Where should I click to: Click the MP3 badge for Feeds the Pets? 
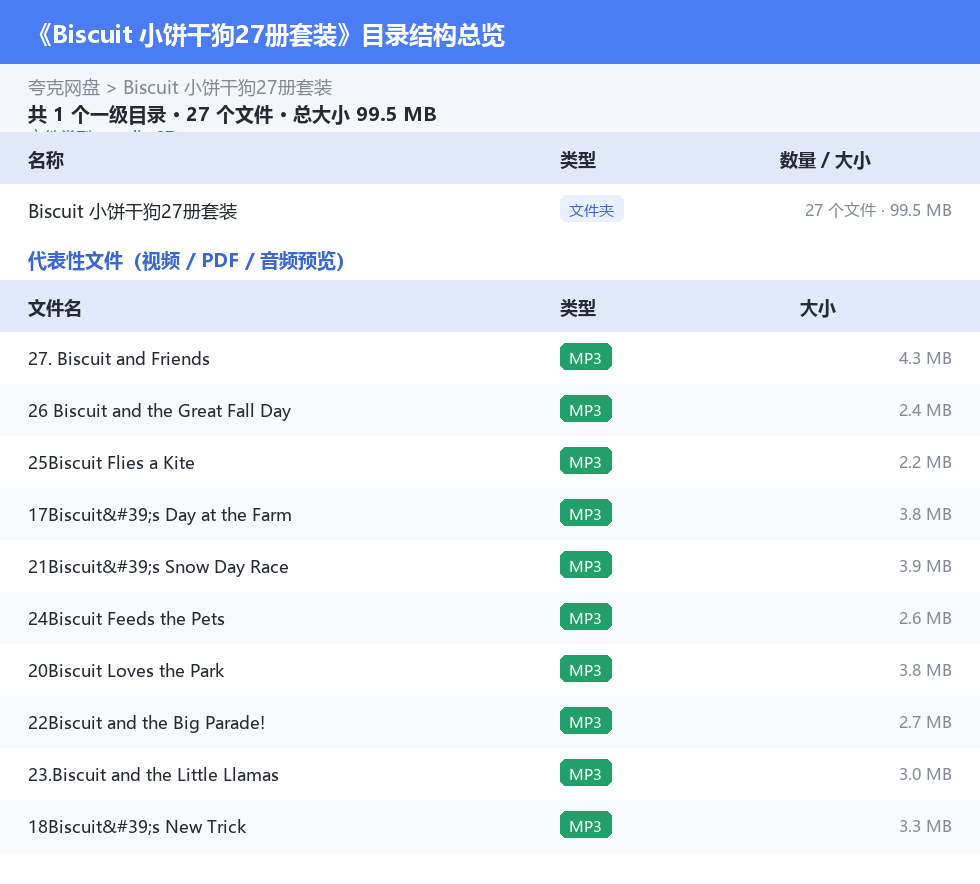tap(586, 617)
